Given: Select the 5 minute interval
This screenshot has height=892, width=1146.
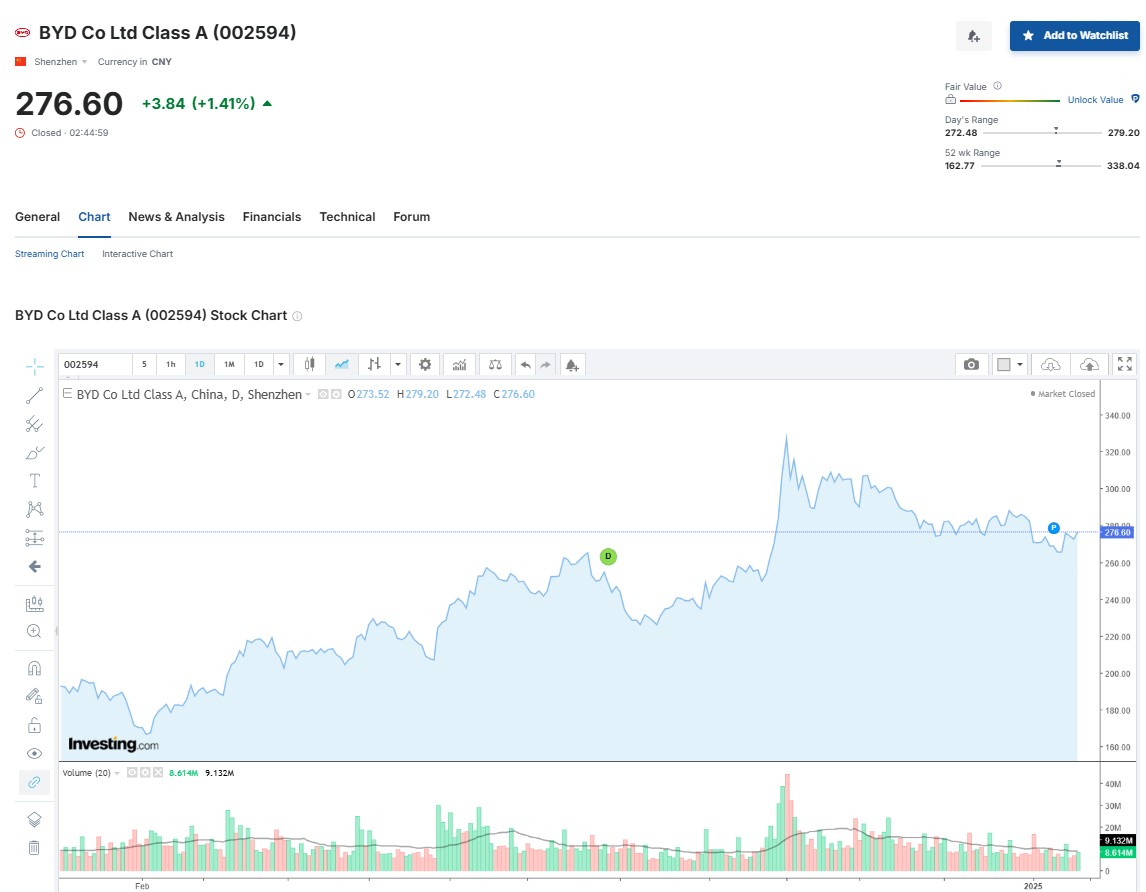Looking at the screenshot, I should [144, 364].
